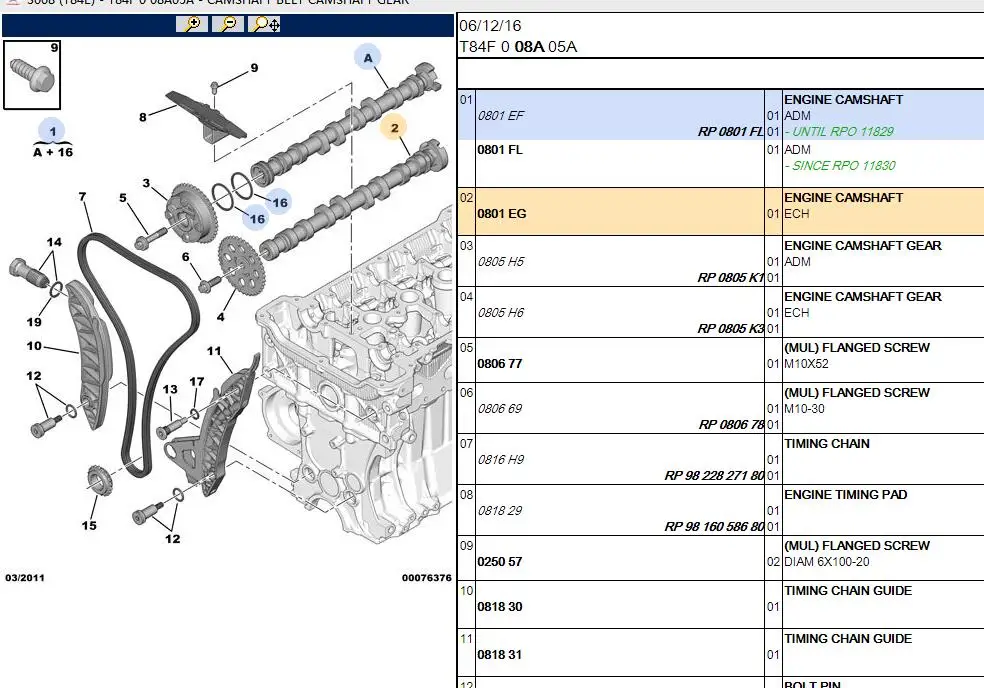Image resolution: width=984 pixels, height=688 pixels.
Task: Click diagram label 11 for chain guide
Action: pyautogui.click(x=214, y=351)
